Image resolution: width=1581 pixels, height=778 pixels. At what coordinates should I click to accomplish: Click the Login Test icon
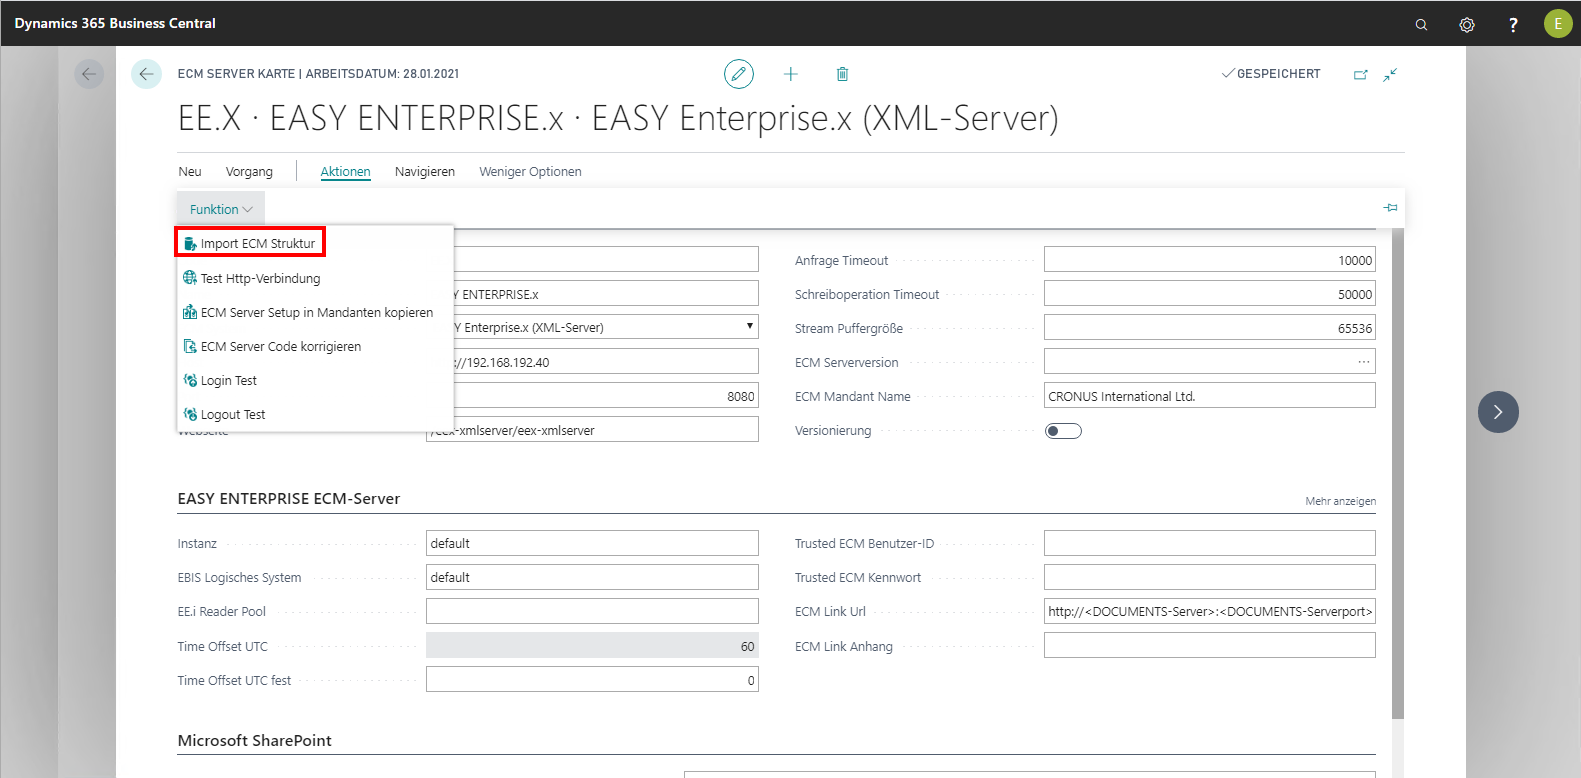click(x=190, y=380)
